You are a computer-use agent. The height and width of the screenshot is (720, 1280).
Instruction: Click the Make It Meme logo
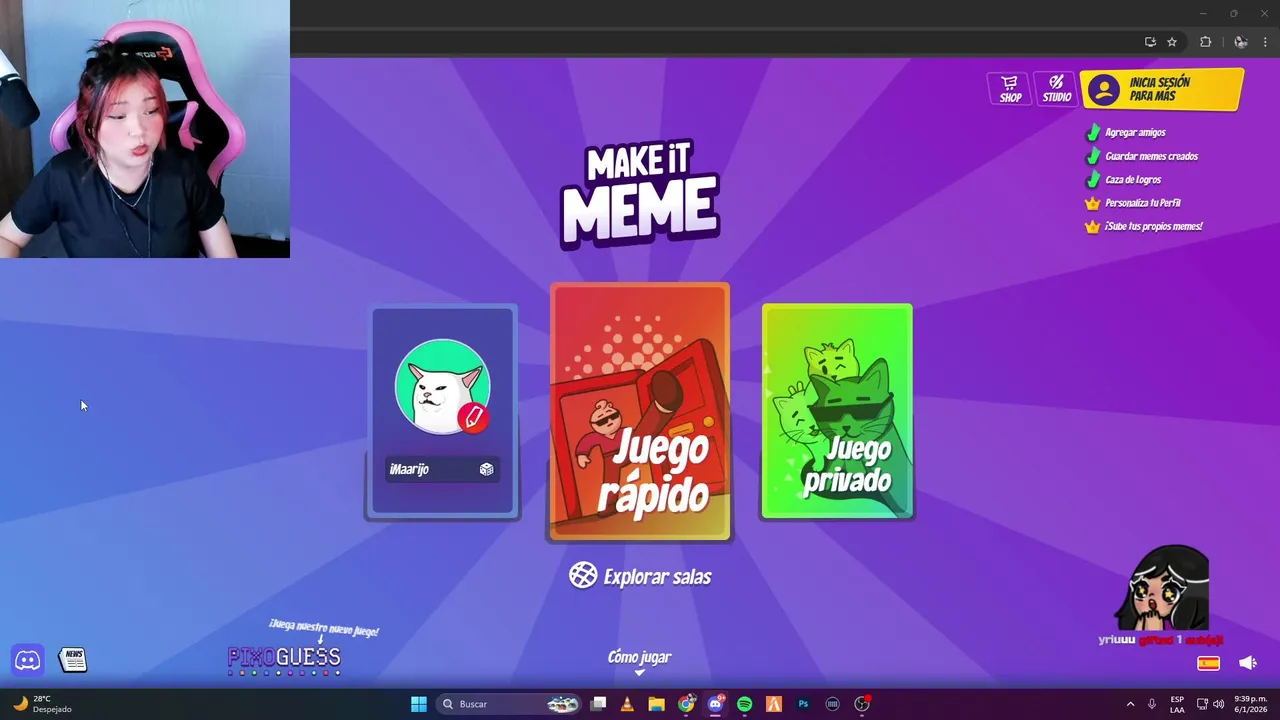640,194
